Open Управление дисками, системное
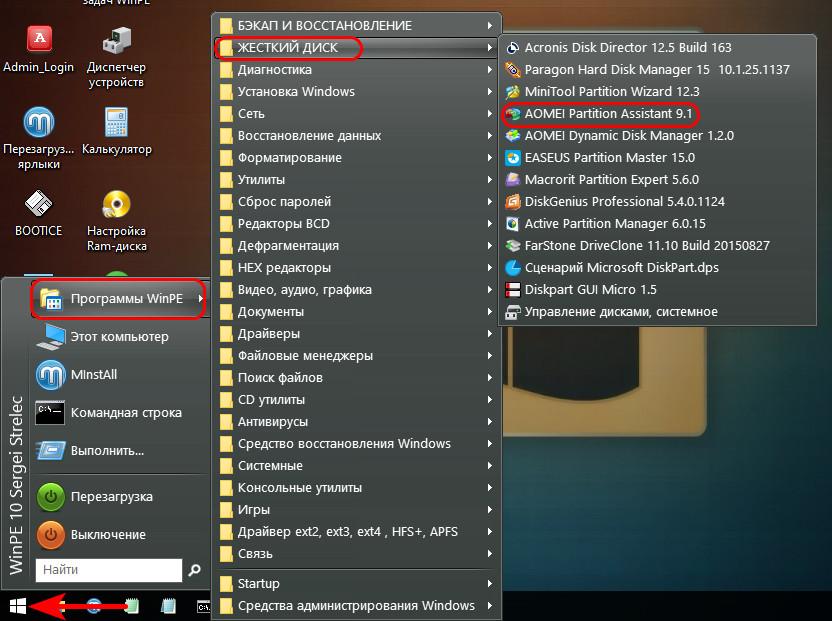 tap(657, 312)
